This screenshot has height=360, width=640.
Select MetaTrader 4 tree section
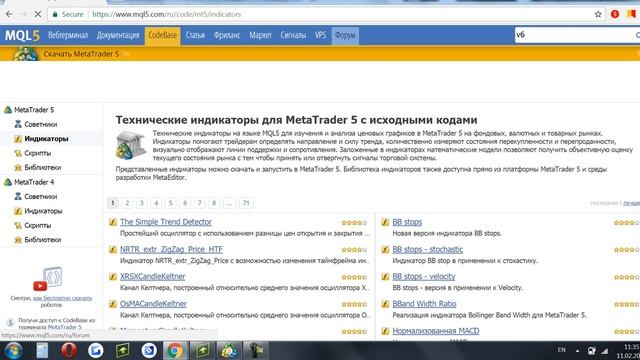(x=34, y=182)
